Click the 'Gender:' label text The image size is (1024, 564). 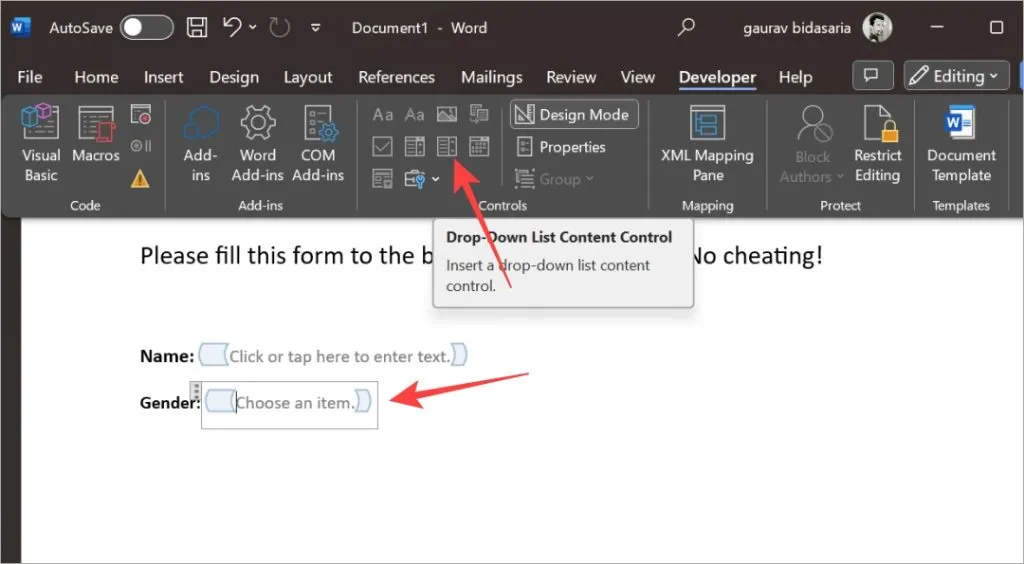tap(170, 403)
